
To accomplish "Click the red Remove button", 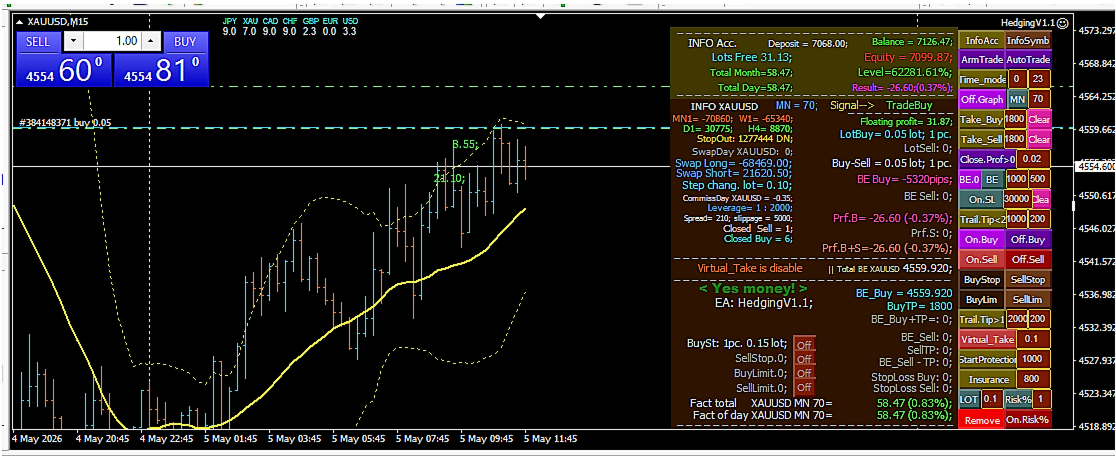I will (x=982, y=420).
